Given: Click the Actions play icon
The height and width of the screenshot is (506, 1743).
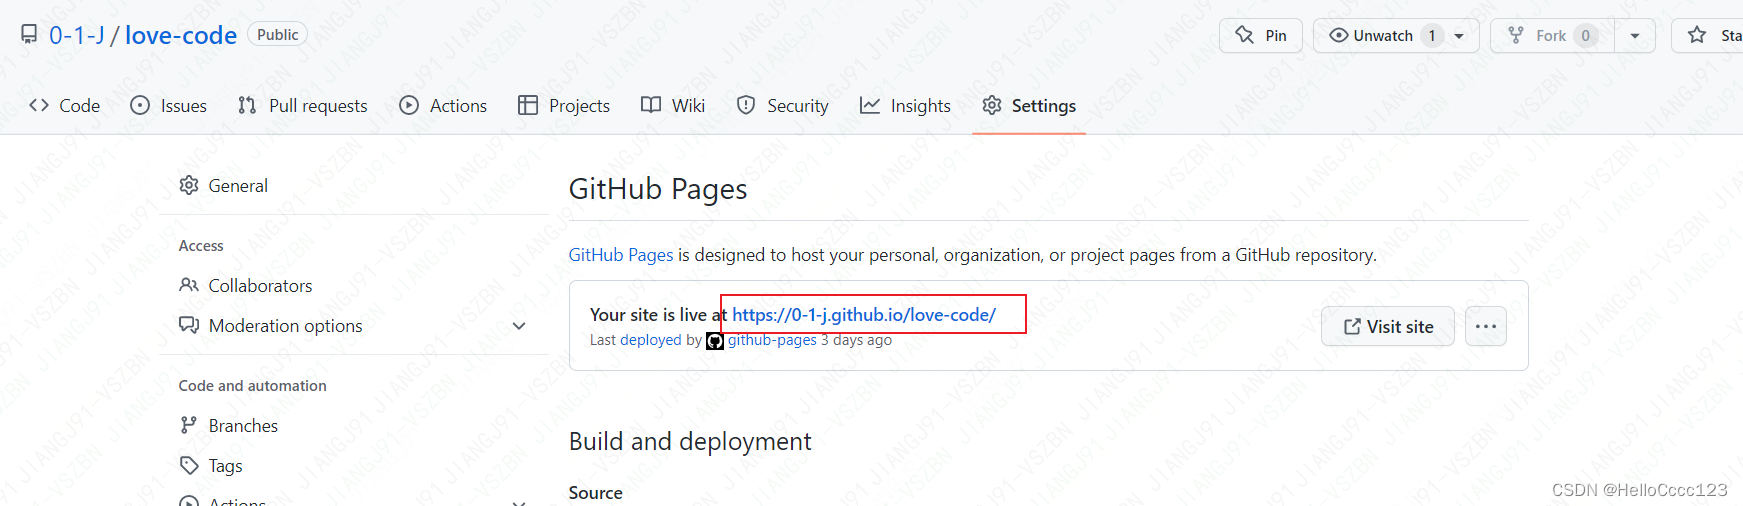Looking at the screenshot, I should (x=409, y=105).
